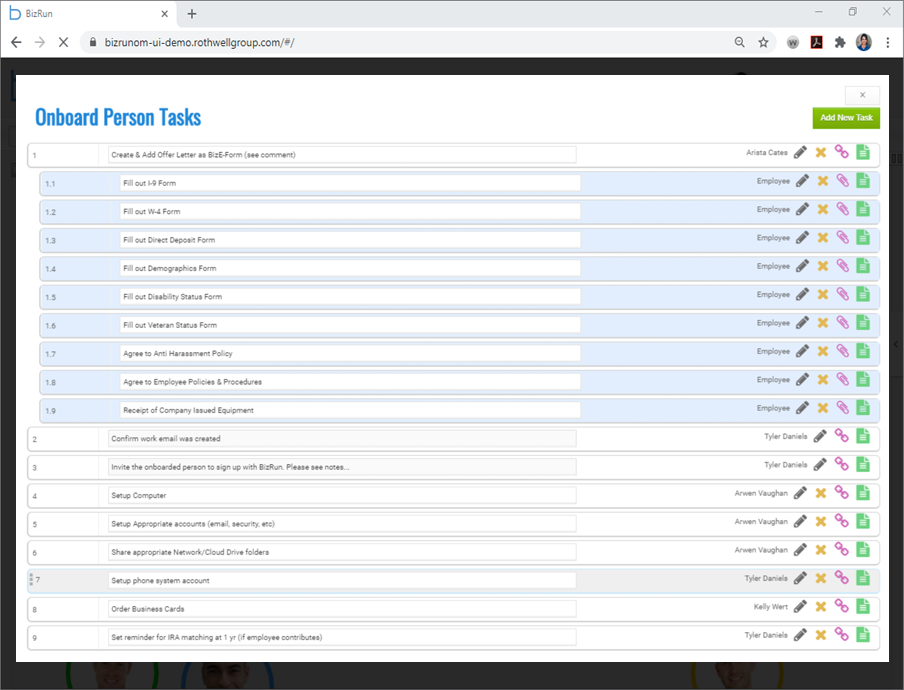
Task: Close the Onboard Person Tasks dialog
Action: 862,95
